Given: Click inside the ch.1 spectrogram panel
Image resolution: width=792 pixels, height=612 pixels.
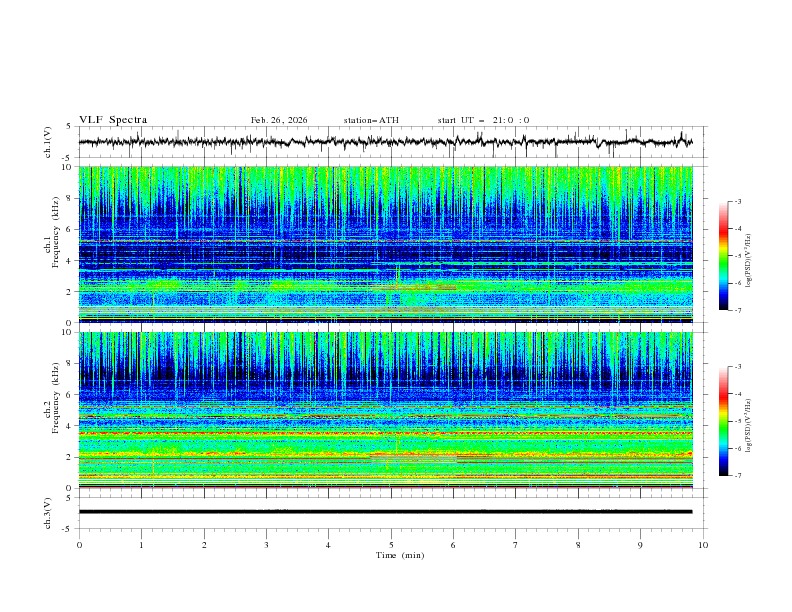Looking at the screenshot, I should pos(386,244).
